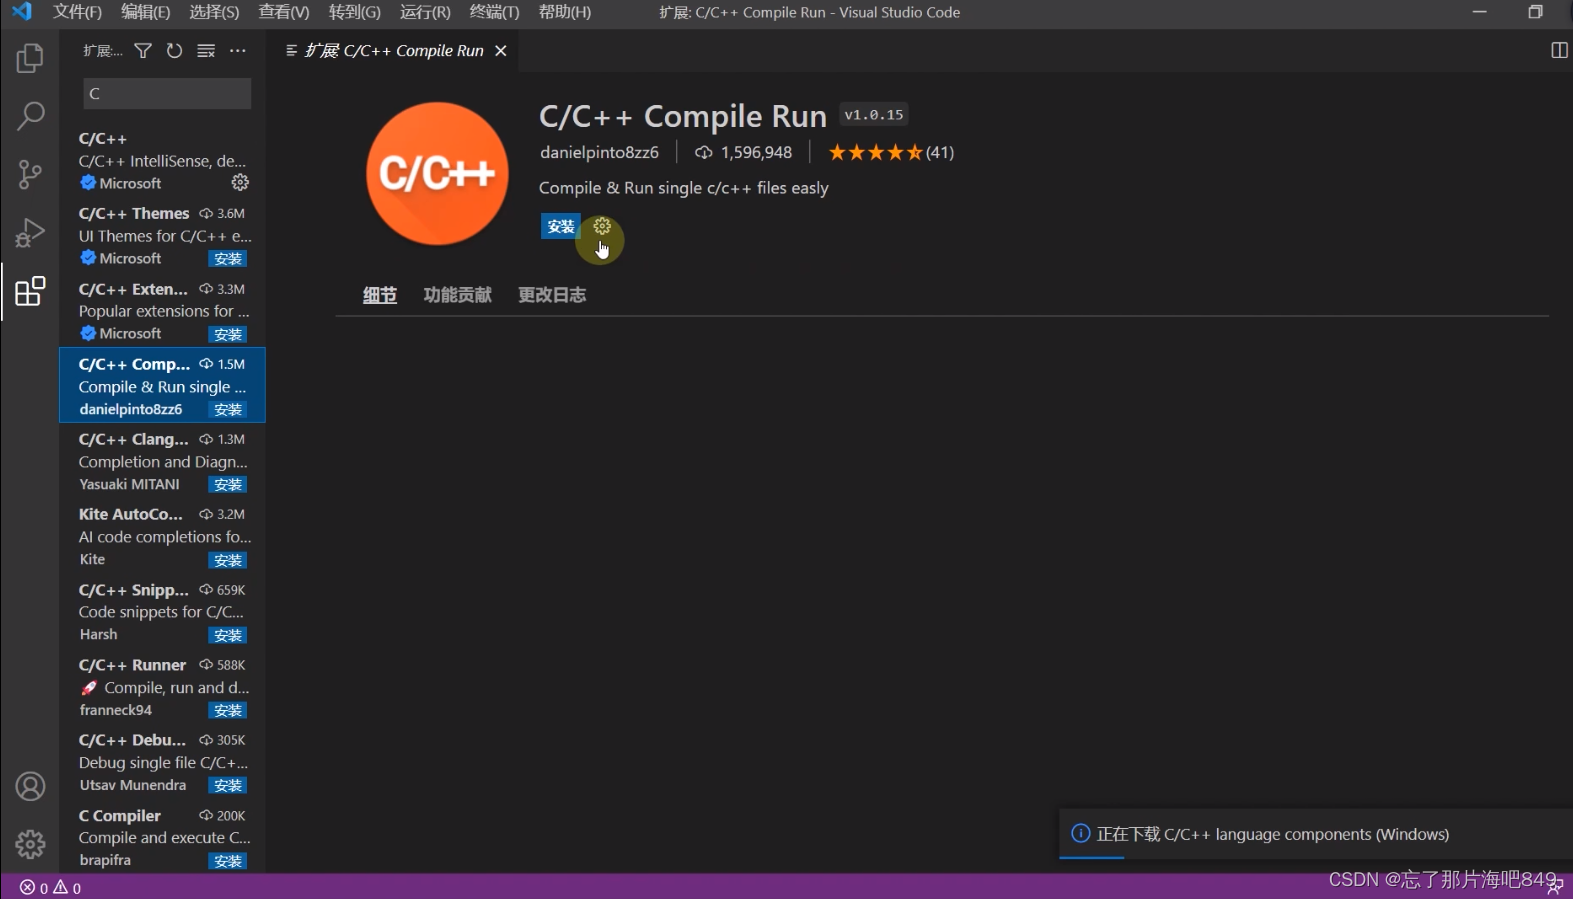Install C/C++ Clang extension
This screenshot has width=1573, height=899.
pos(228,485)
